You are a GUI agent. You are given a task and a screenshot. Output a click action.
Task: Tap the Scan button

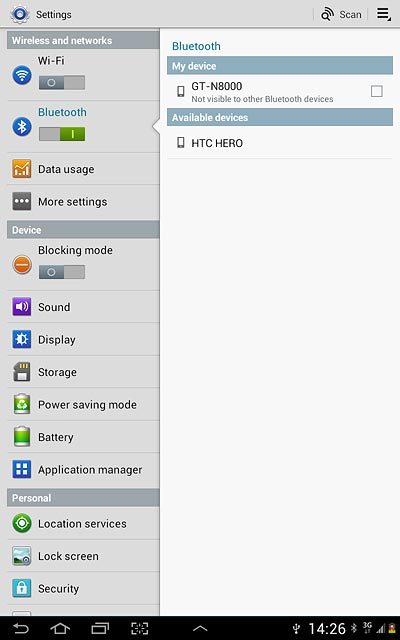click(x=341, y=15)
